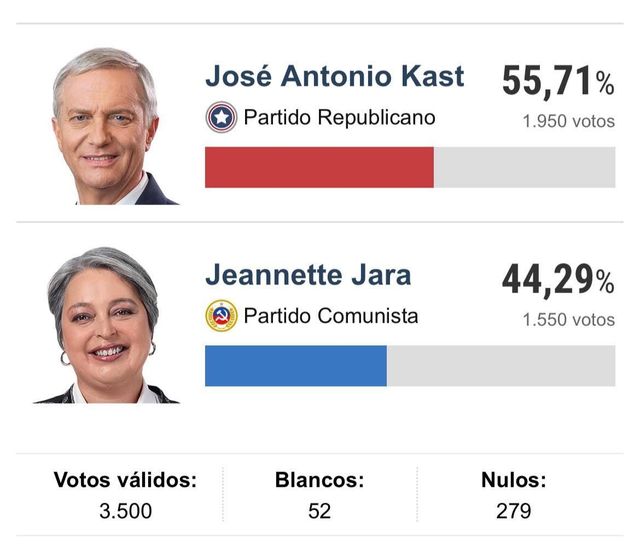Screen dimensions: 640x553
Task: Select the 1.950 votos count
Action: point(568,122)
